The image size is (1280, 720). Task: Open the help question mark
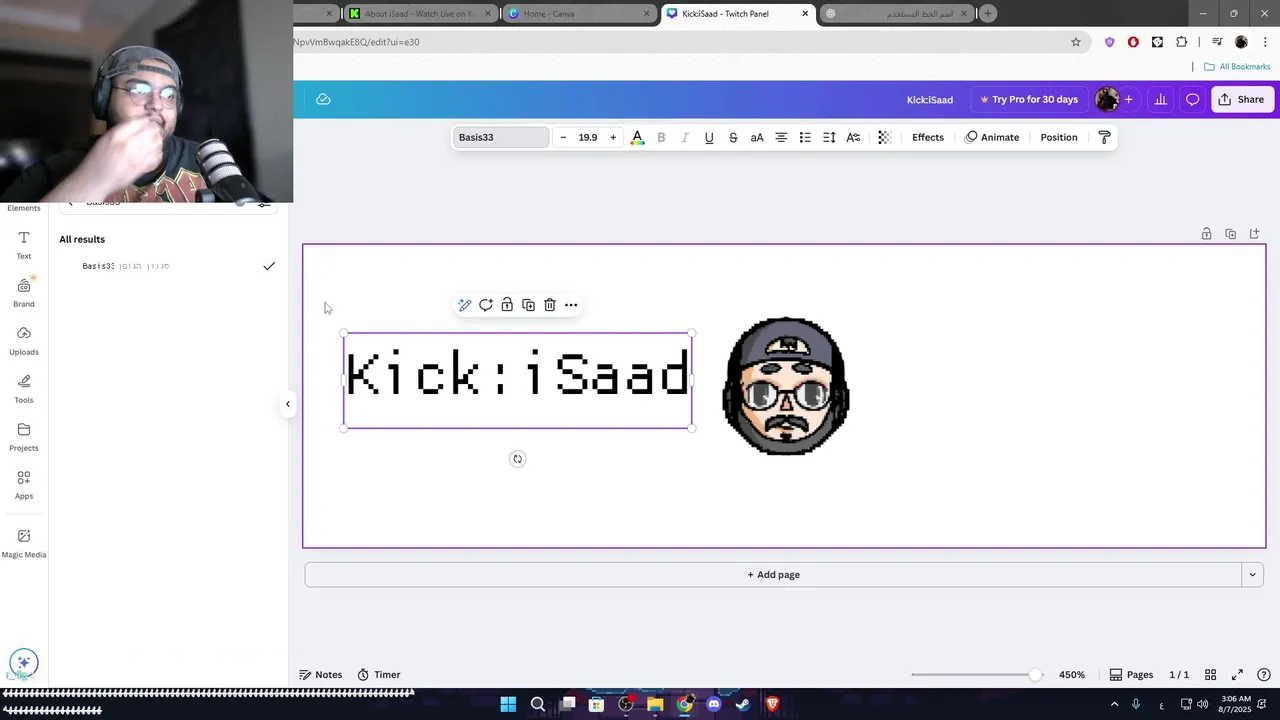pos(1264,675)
